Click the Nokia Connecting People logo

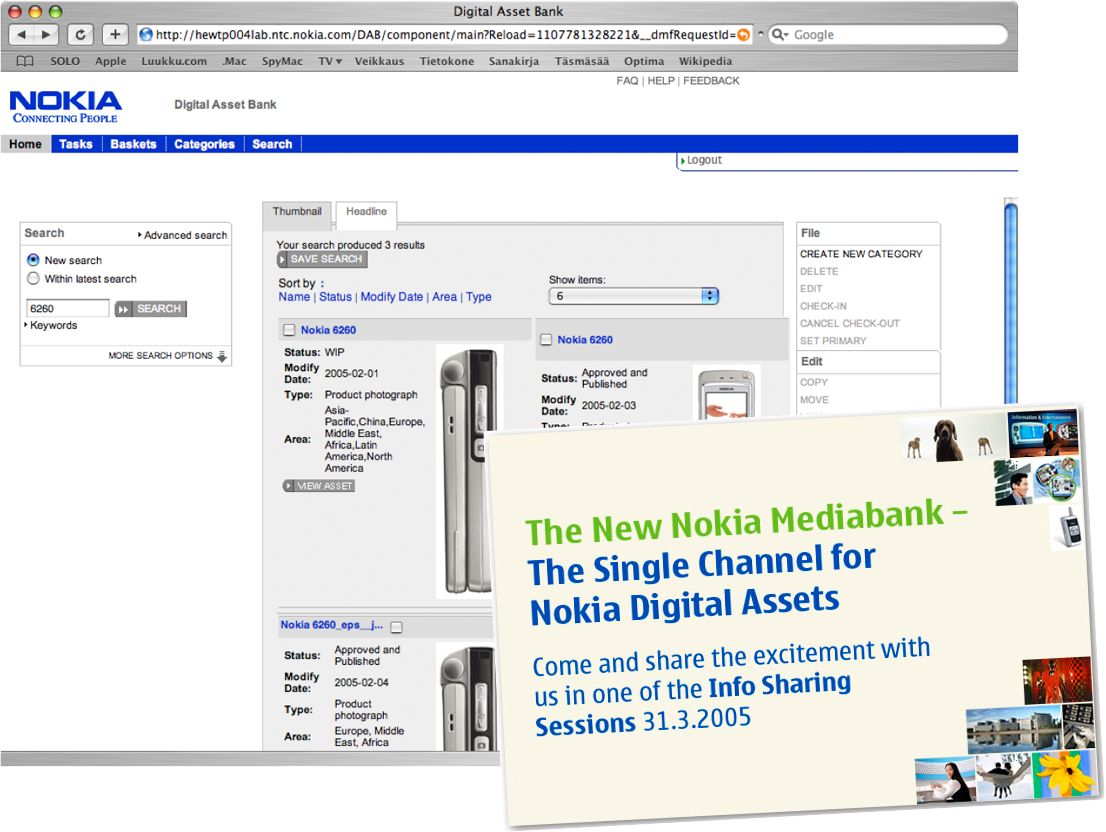click(x=66, y=107)
